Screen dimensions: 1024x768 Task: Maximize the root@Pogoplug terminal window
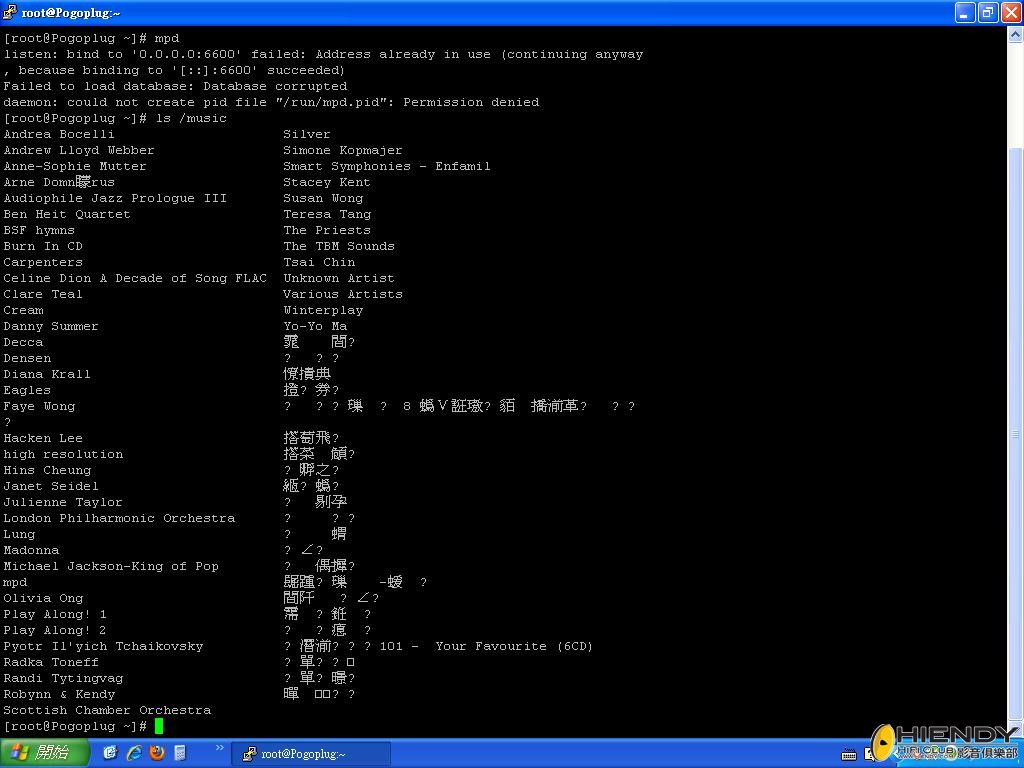click(x=987, y=12)
